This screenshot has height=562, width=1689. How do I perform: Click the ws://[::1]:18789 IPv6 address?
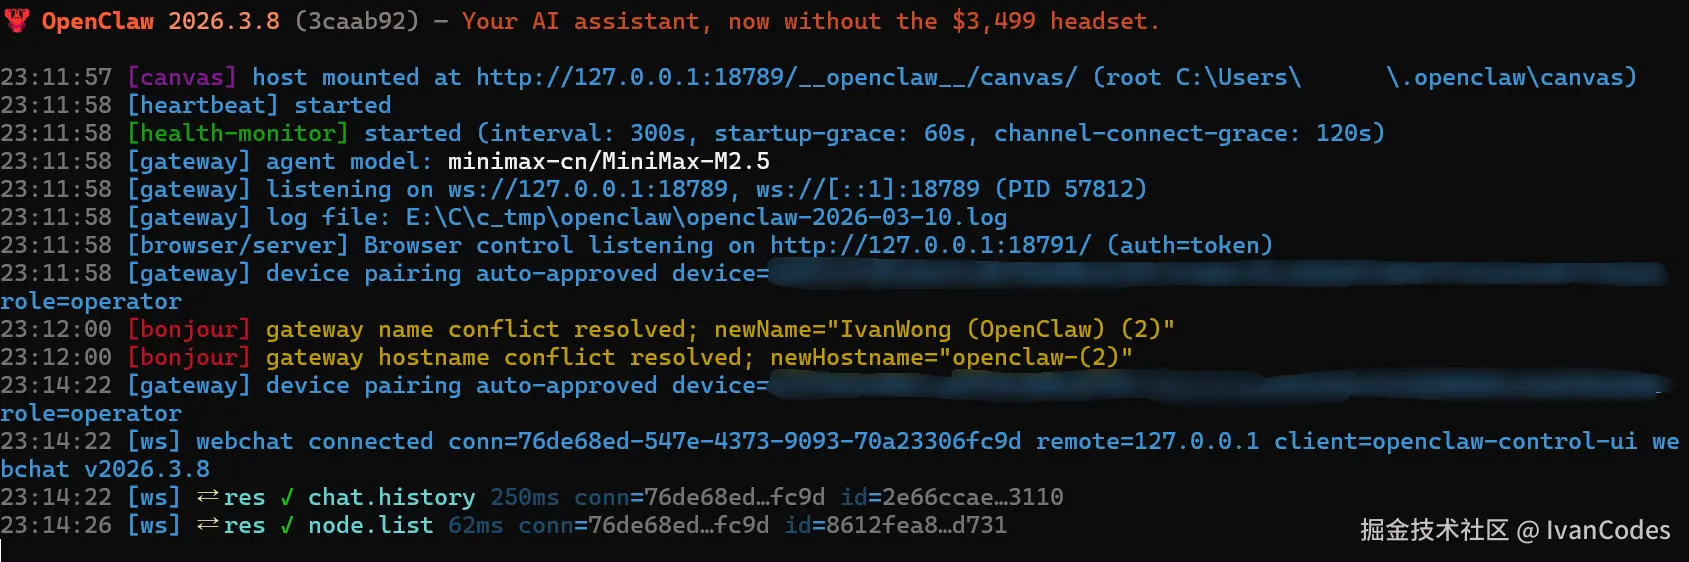point(868,189)
